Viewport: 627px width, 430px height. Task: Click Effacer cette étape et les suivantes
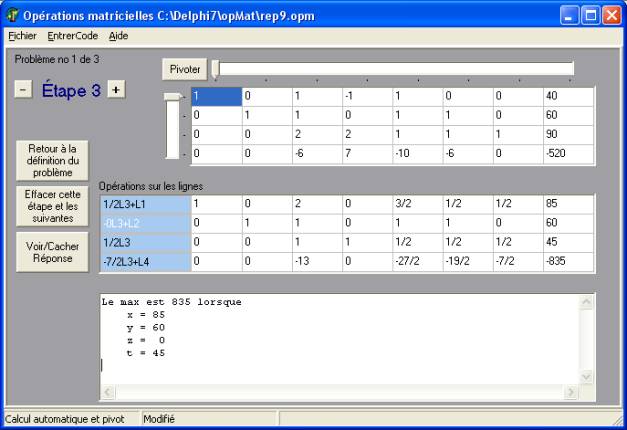(52, 206)
